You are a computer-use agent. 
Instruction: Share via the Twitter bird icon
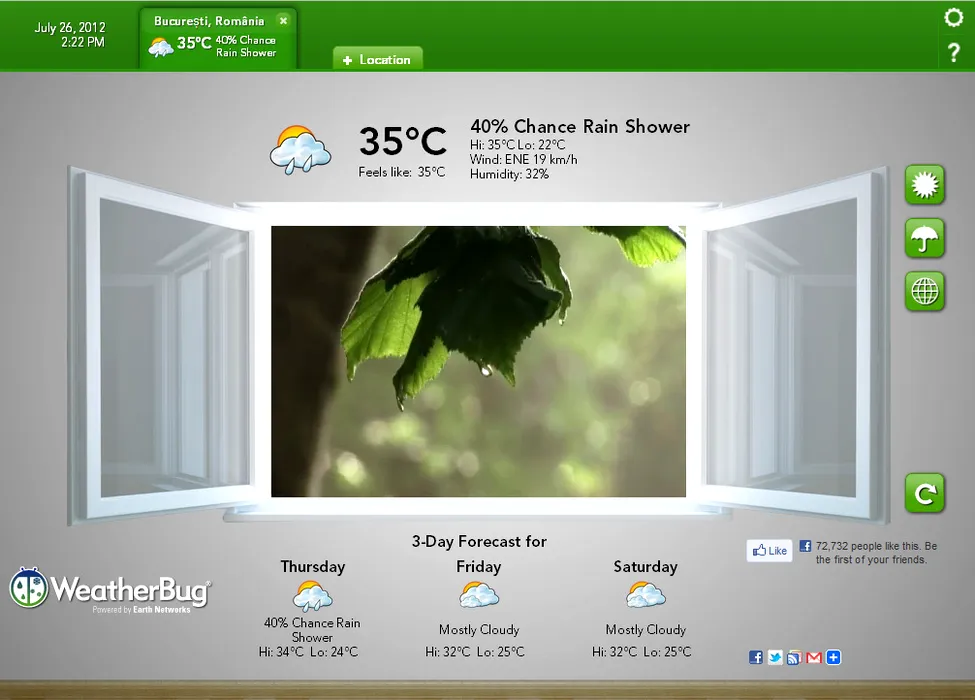(775, 657)
